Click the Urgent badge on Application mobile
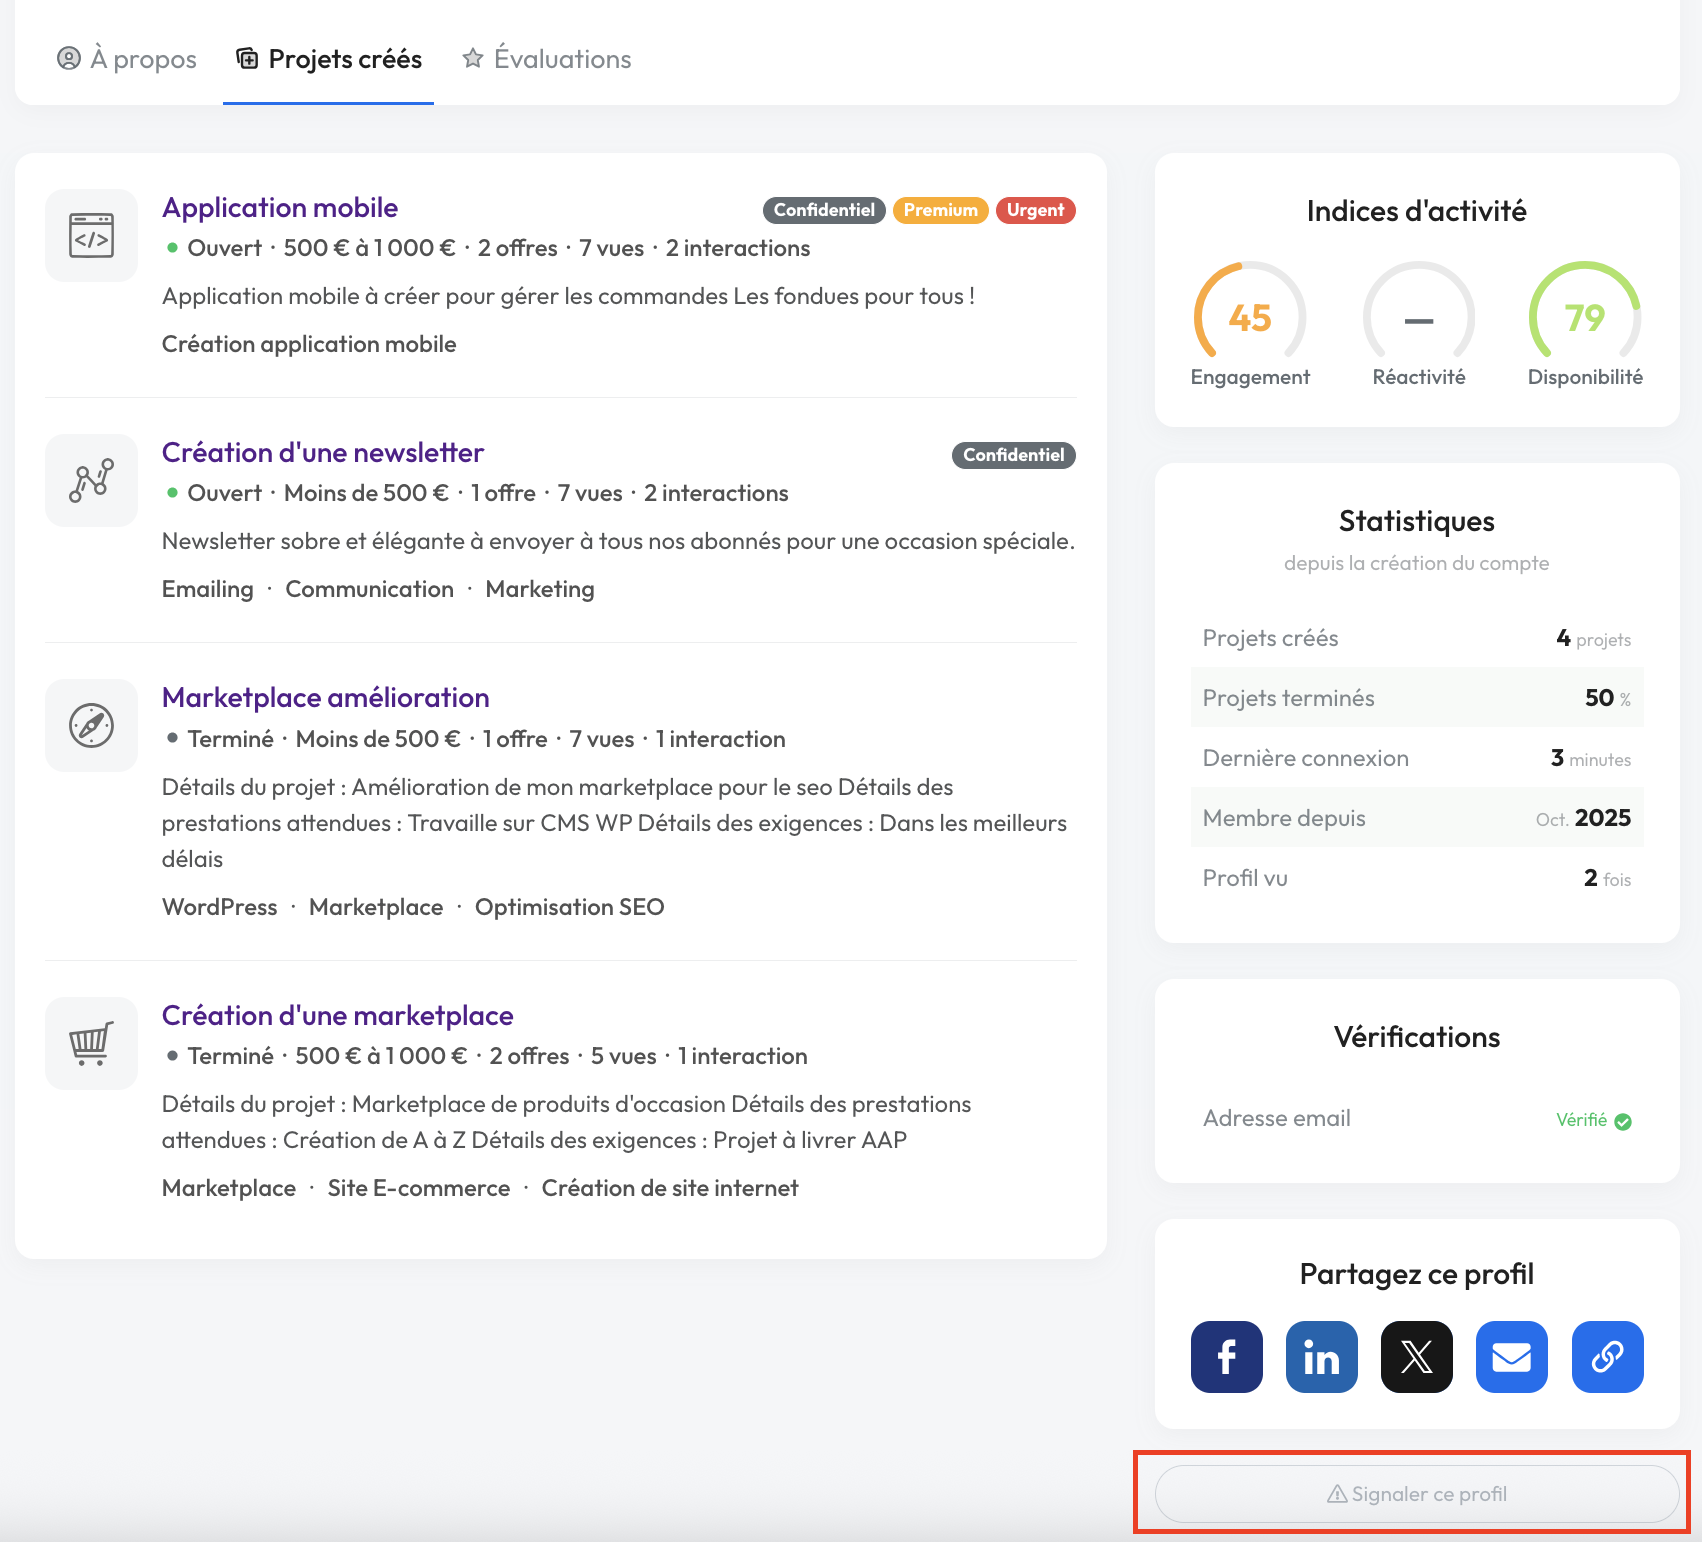The image size is (1702, 1542). coord(1035,210)
